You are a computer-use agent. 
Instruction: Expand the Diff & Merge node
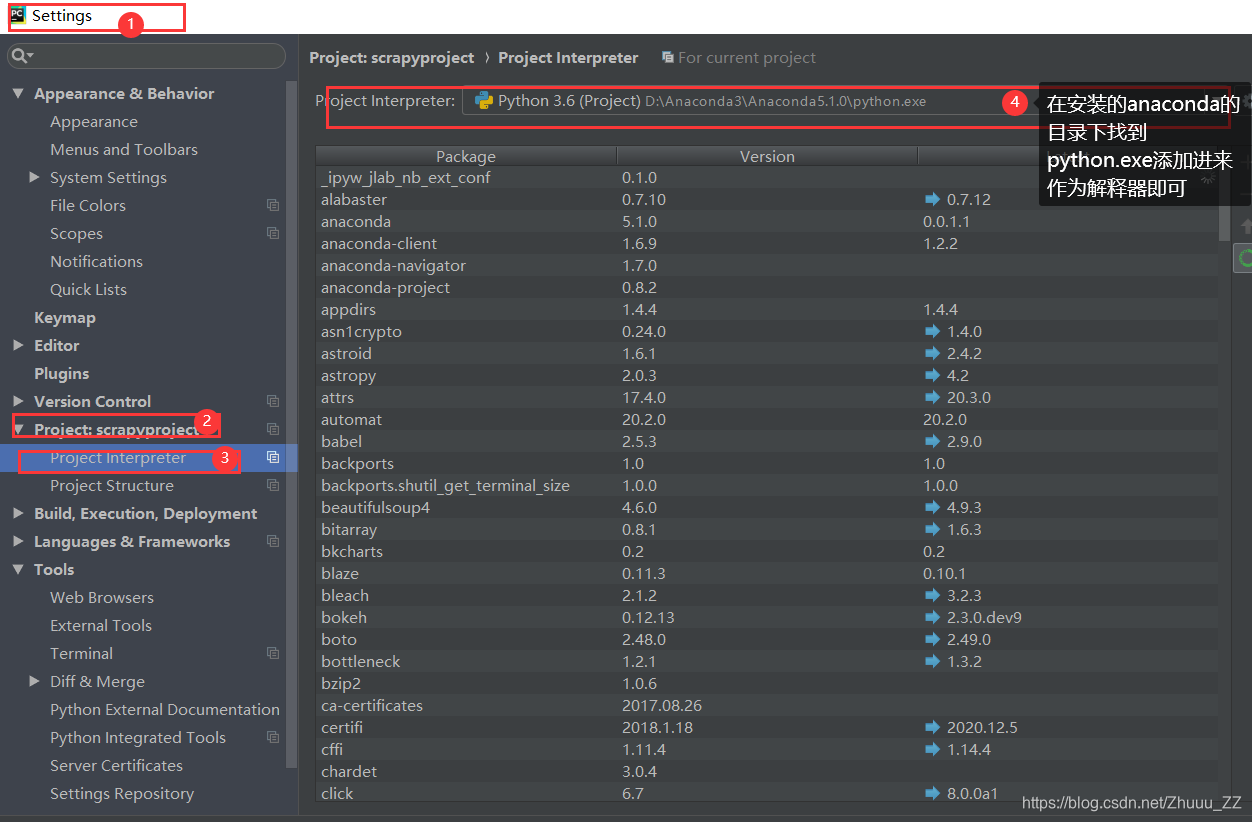[x=35, y=681]
